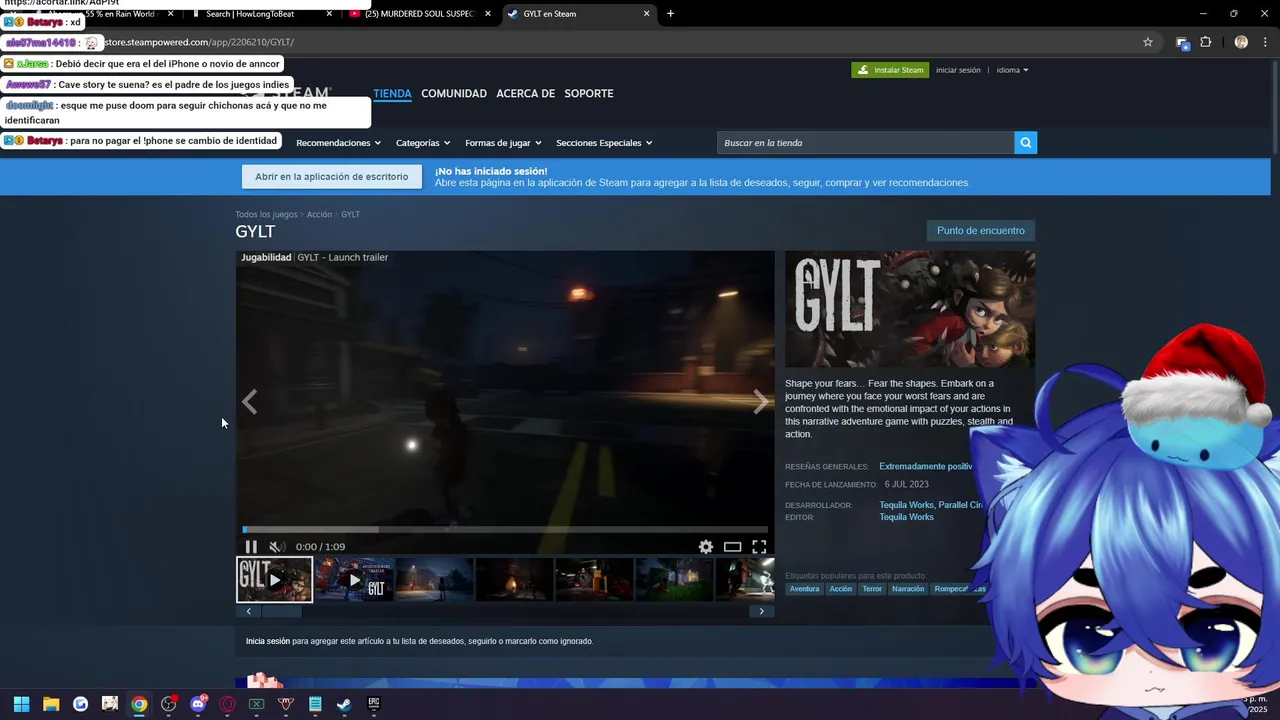1280x720 pixels.
Task: Open Extremadamente positivas reviews link
Action: click(x=926, y=467)
